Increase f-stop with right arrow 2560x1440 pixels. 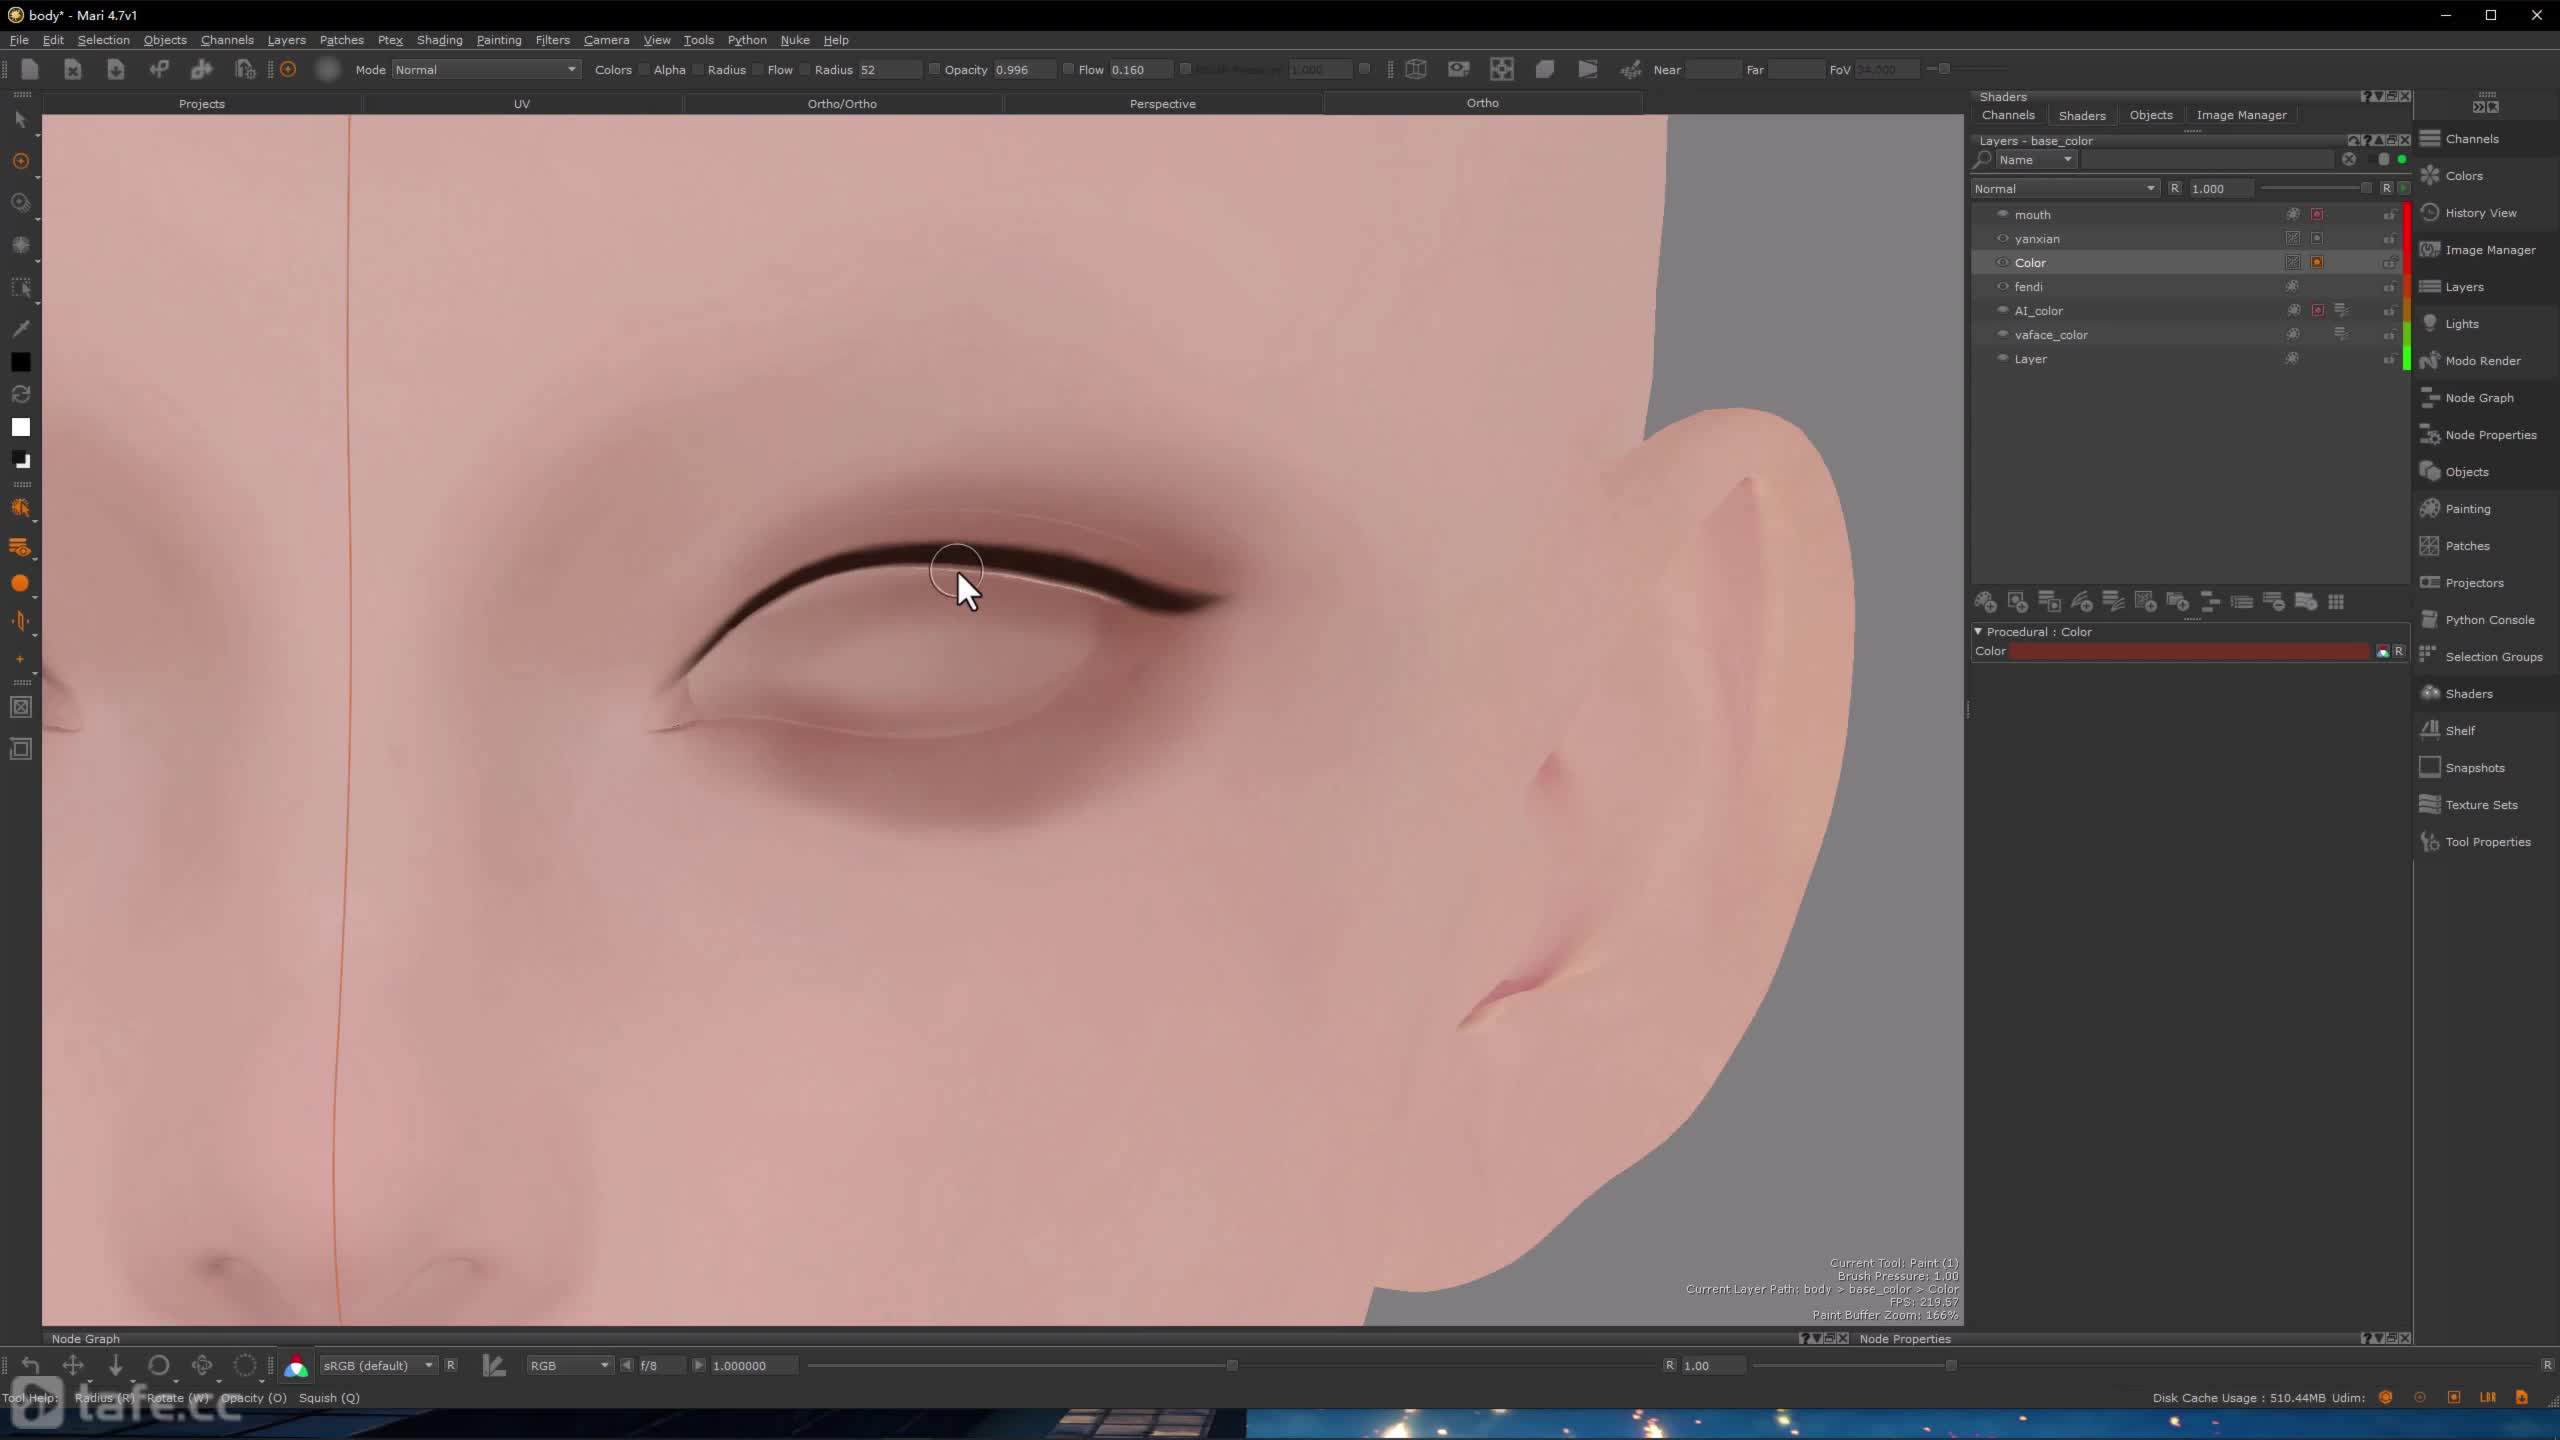point(698,1365)
